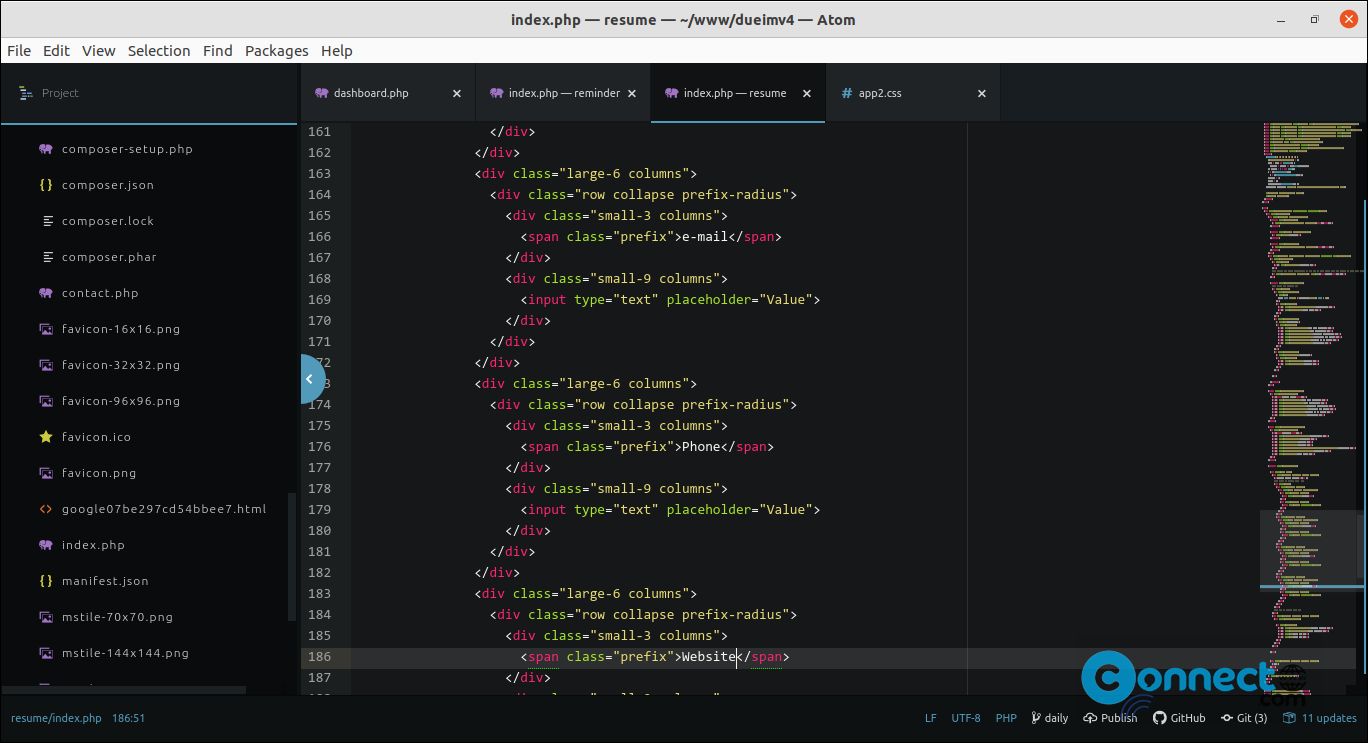Collapse the tree view with the chevron handle
1368x743 pixels.
(x=311, y=378)
